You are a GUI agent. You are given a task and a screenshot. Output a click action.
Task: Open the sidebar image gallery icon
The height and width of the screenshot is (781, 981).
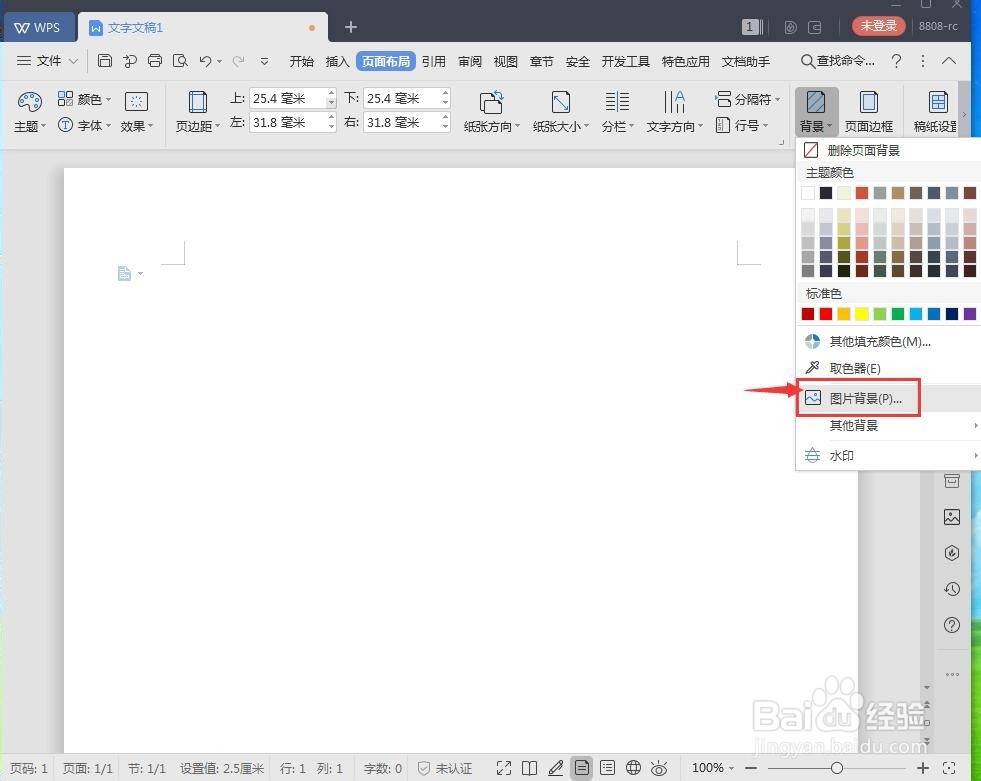(x=952, y=517)
